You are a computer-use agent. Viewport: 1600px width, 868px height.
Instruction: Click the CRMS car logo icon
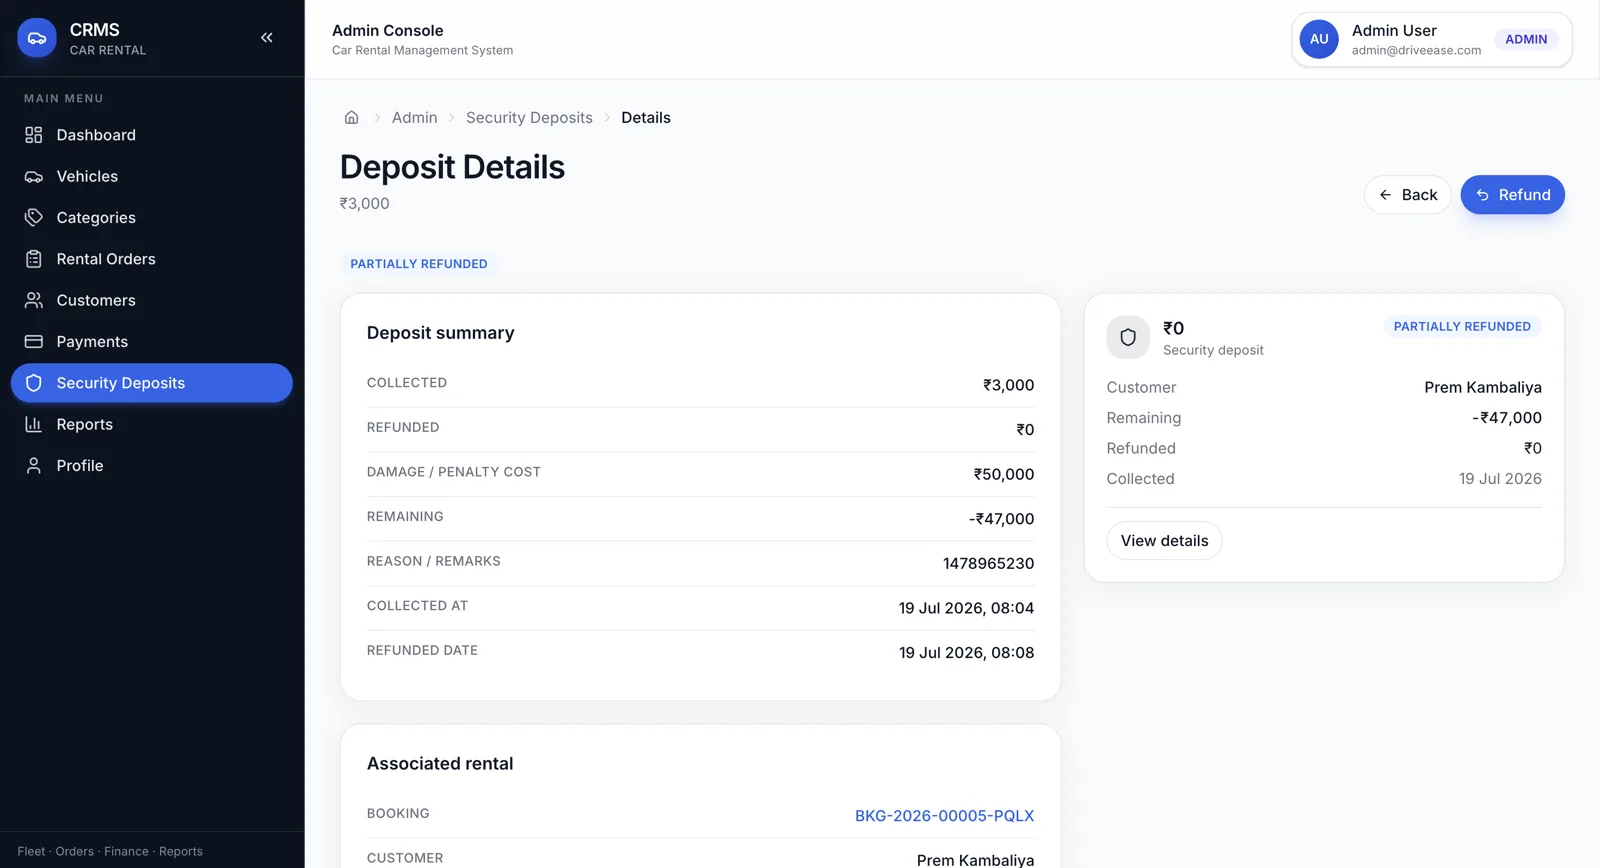[37, 38]
